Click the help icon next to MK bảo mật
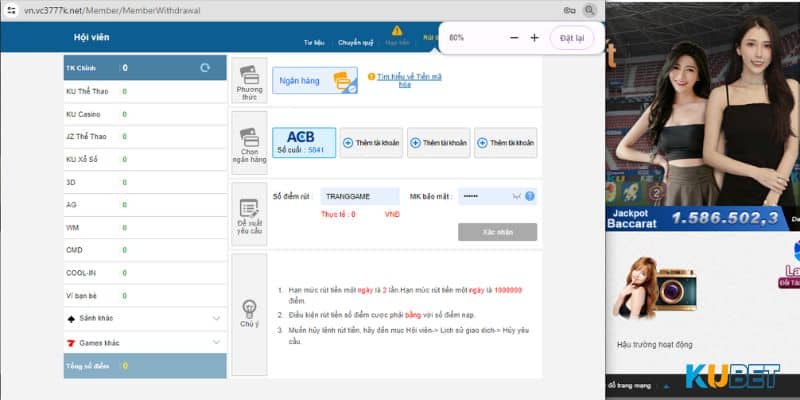 pos(530,196)
